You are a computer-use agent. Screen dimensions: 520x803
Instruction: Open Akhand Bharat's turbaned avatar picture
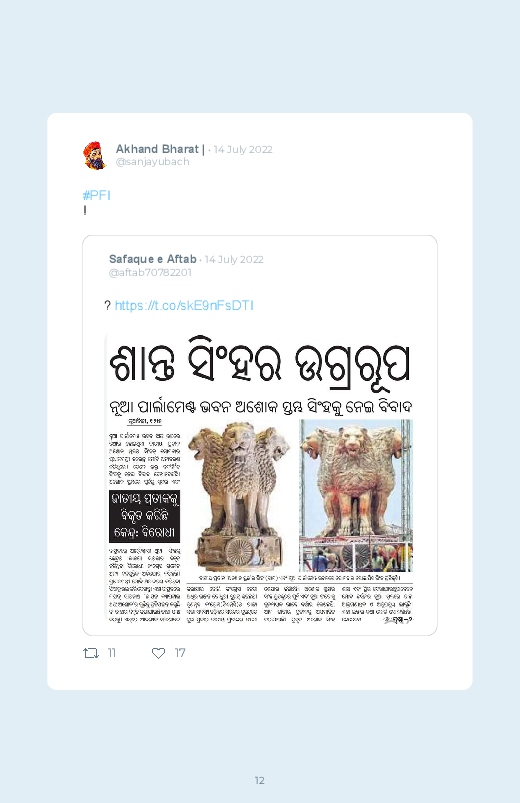click(x=94, y=155)
